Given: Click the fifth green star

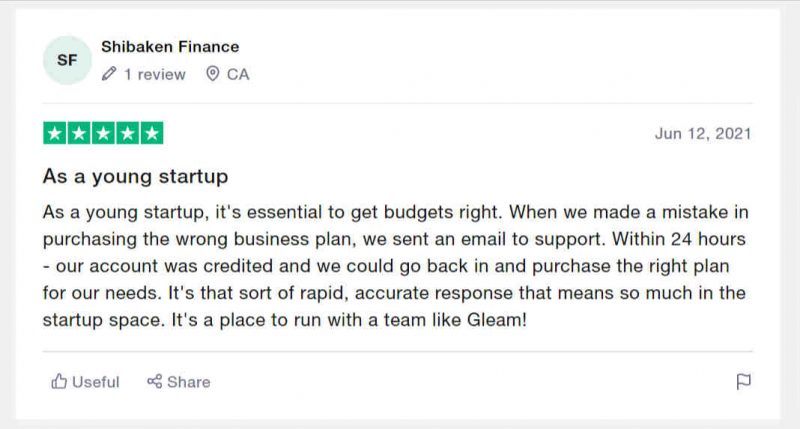Looking at the screenshot, I should click(x=152, y=133).
